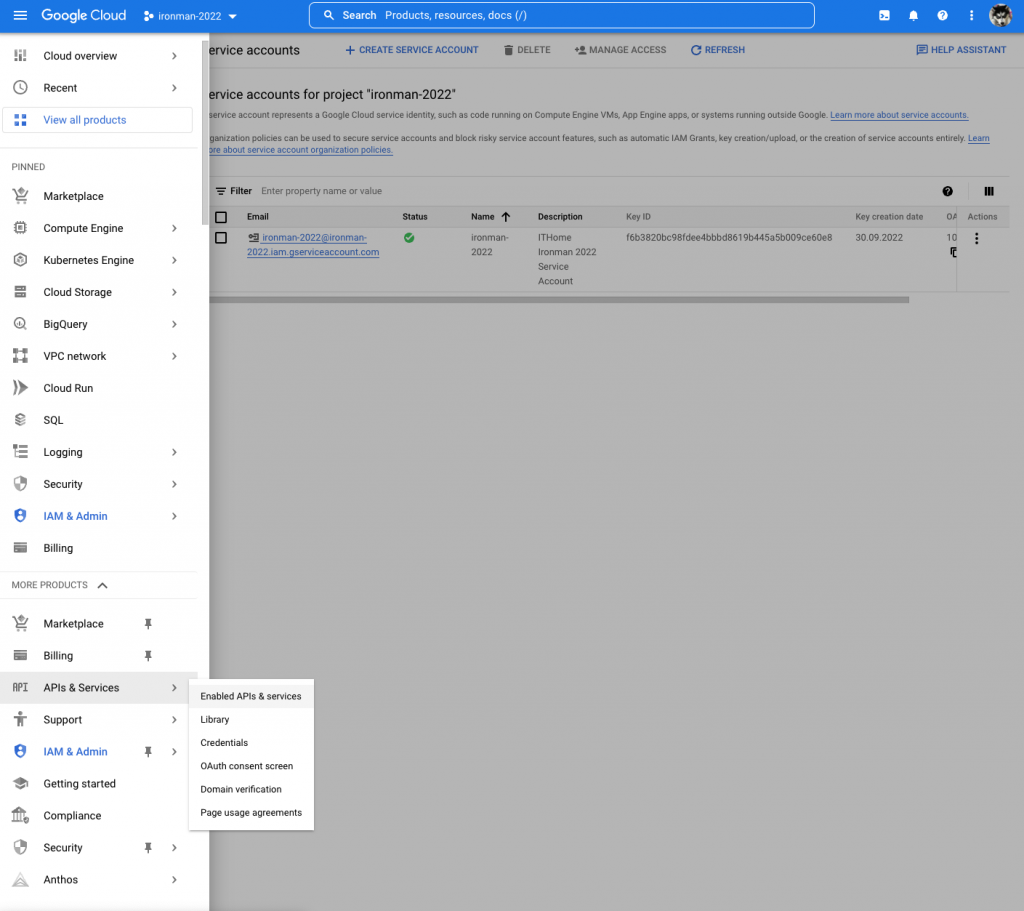
Task: Expand the Anthos submenu arrow
Action: pos(174,880)
